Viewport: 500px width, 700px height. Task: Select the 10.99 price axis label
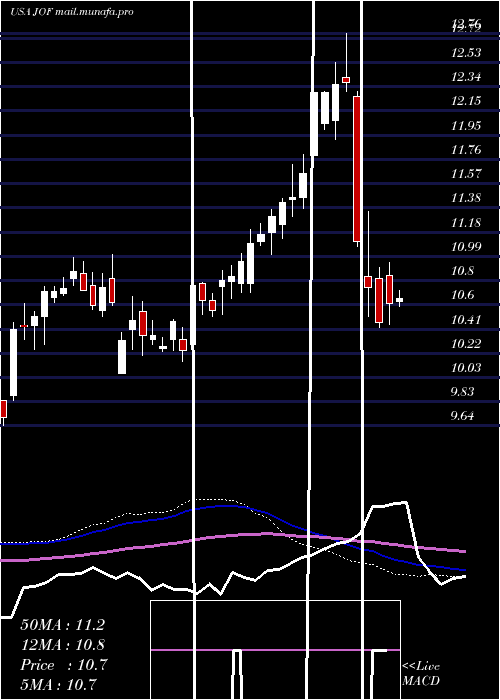click(466, 246)
